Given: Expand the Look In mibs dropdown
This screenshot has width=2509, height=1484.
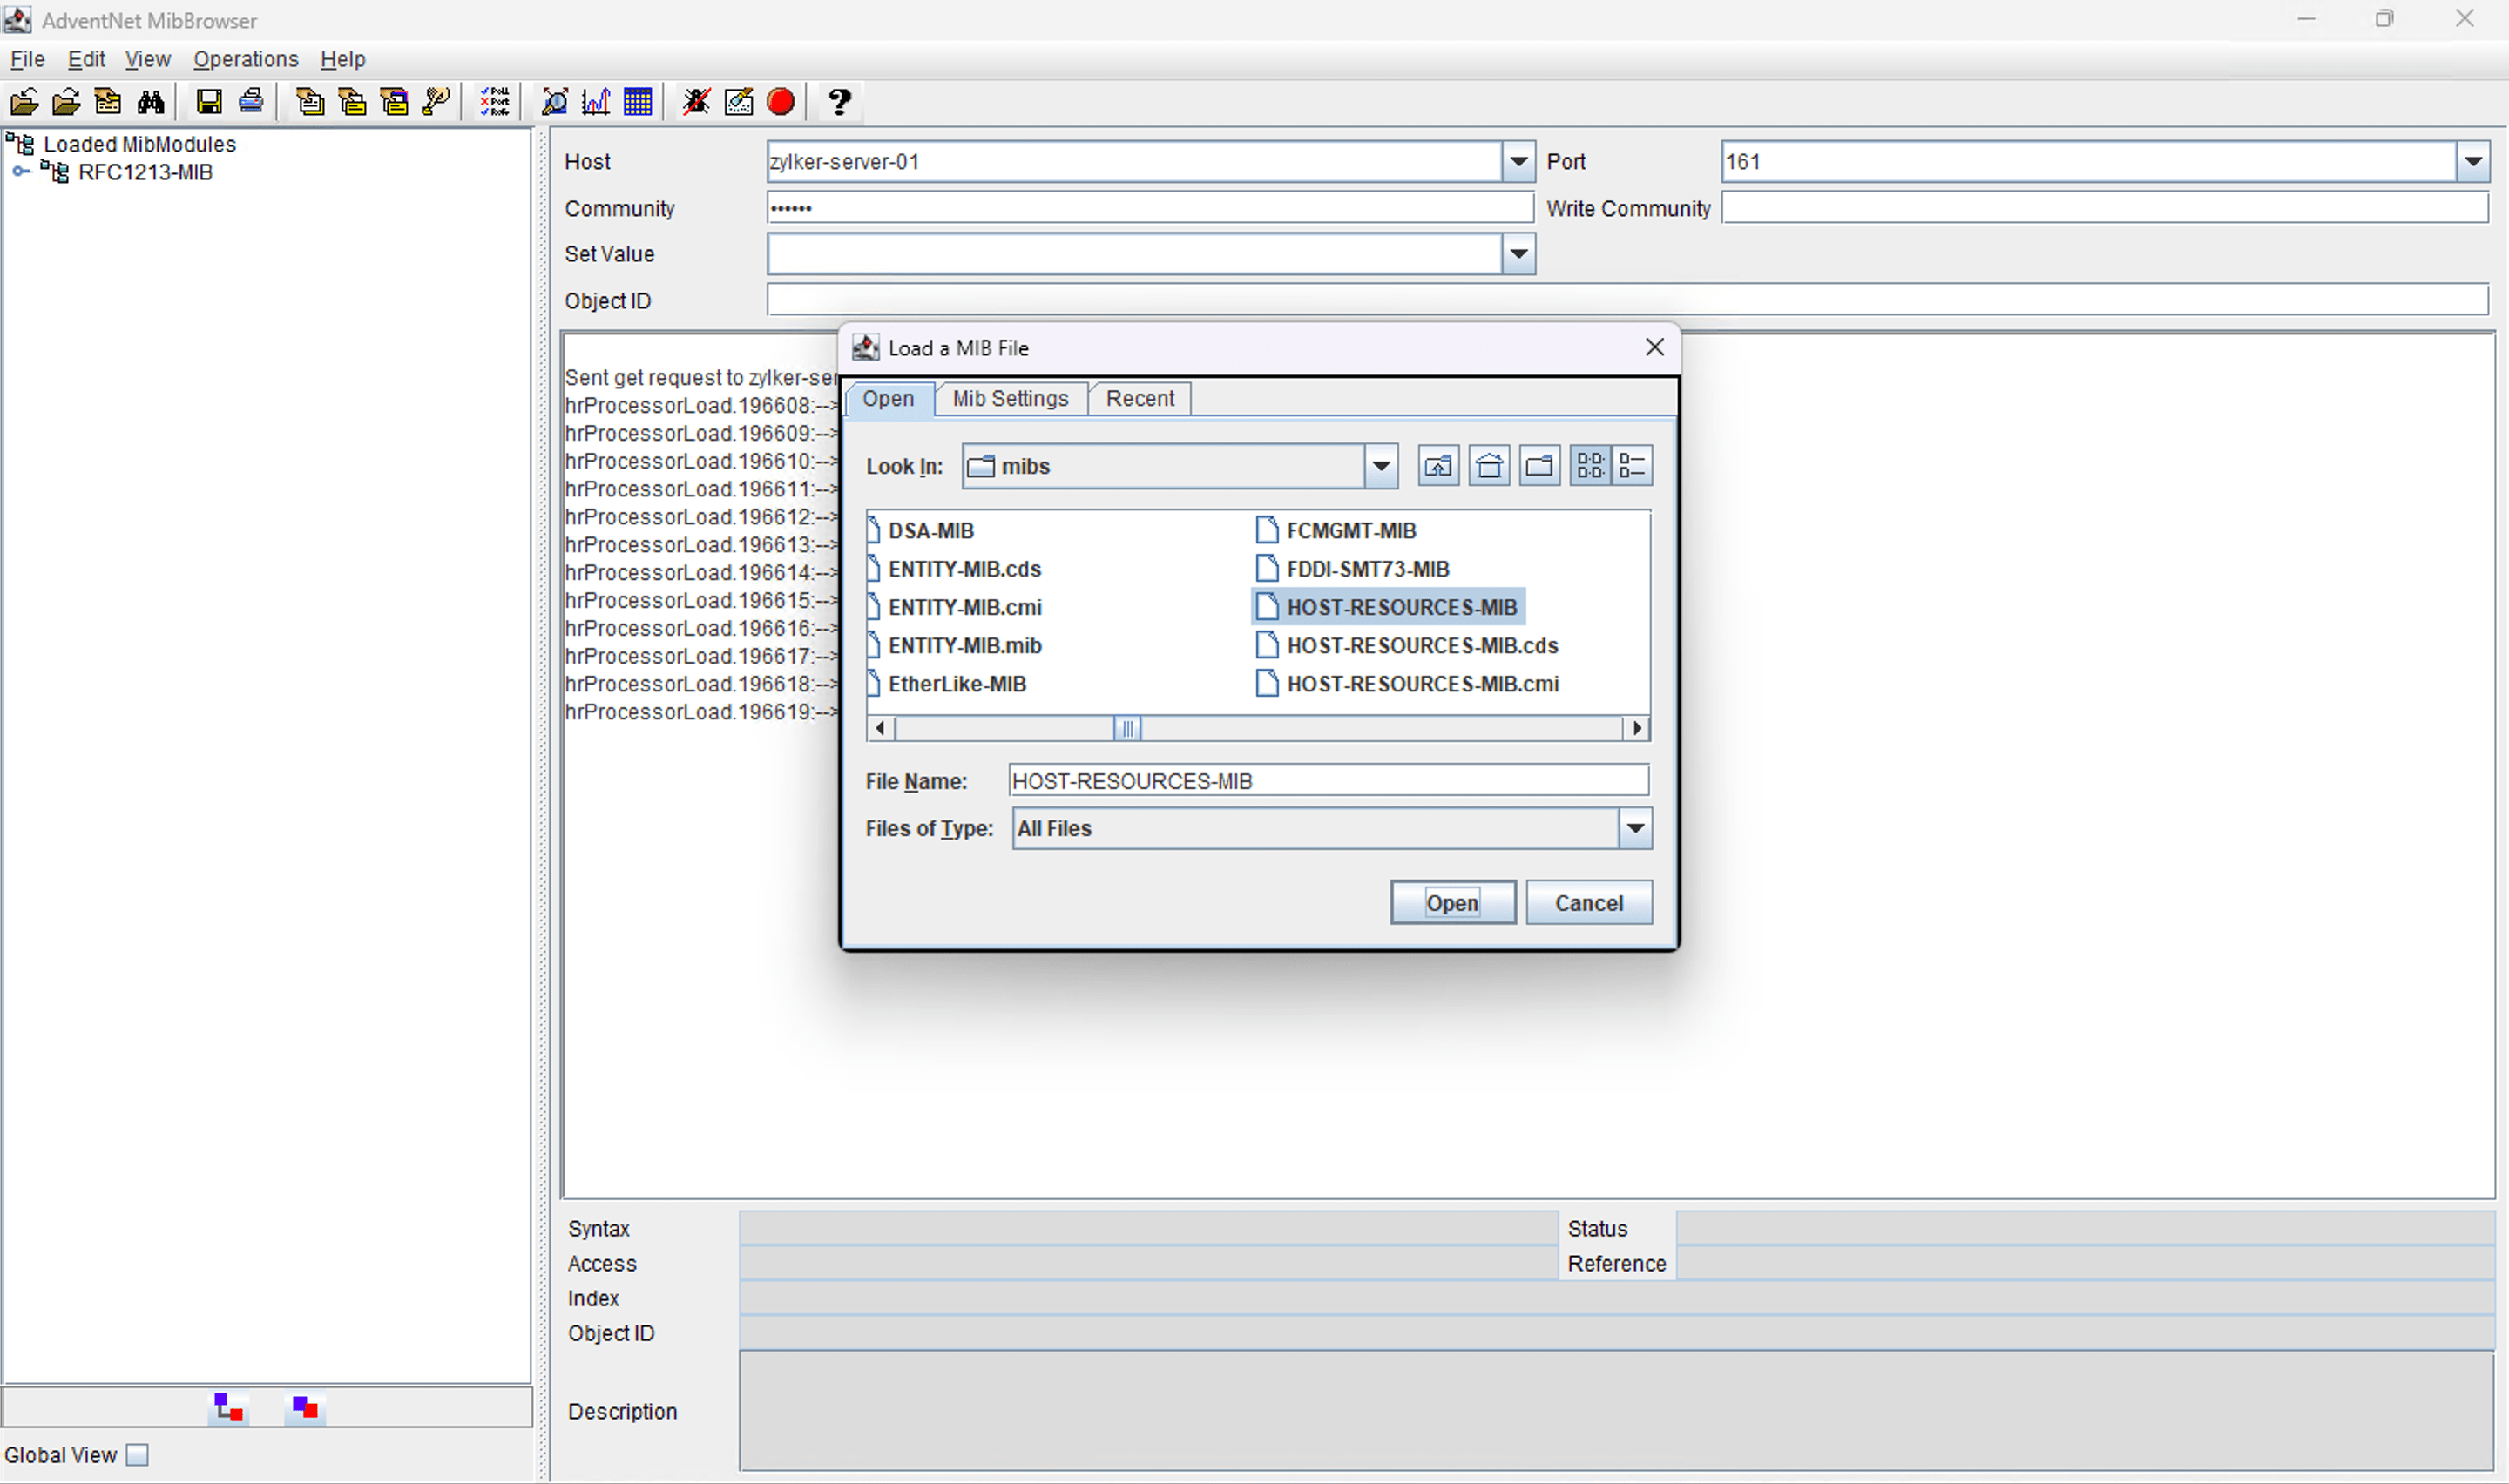Looking at the screenshot, I should tap(1381, 466).
